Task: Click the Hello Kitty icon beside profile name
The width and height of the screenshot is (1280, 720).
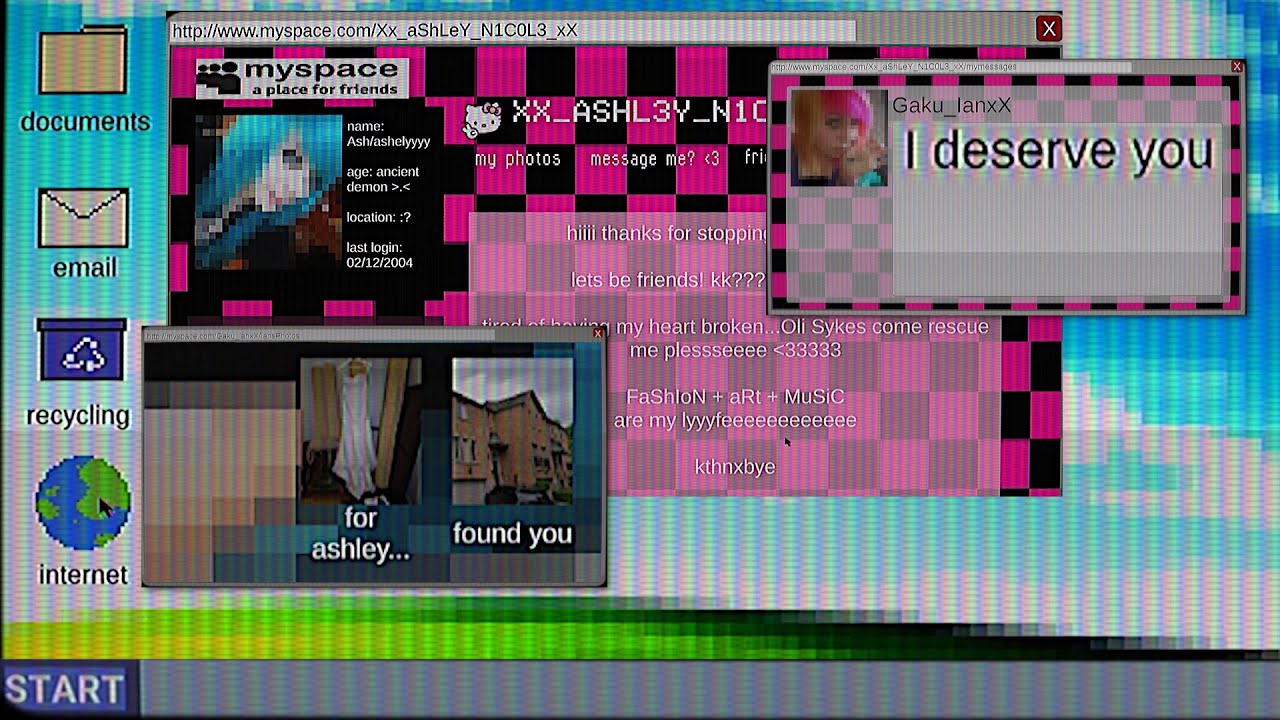Action: 483,118
